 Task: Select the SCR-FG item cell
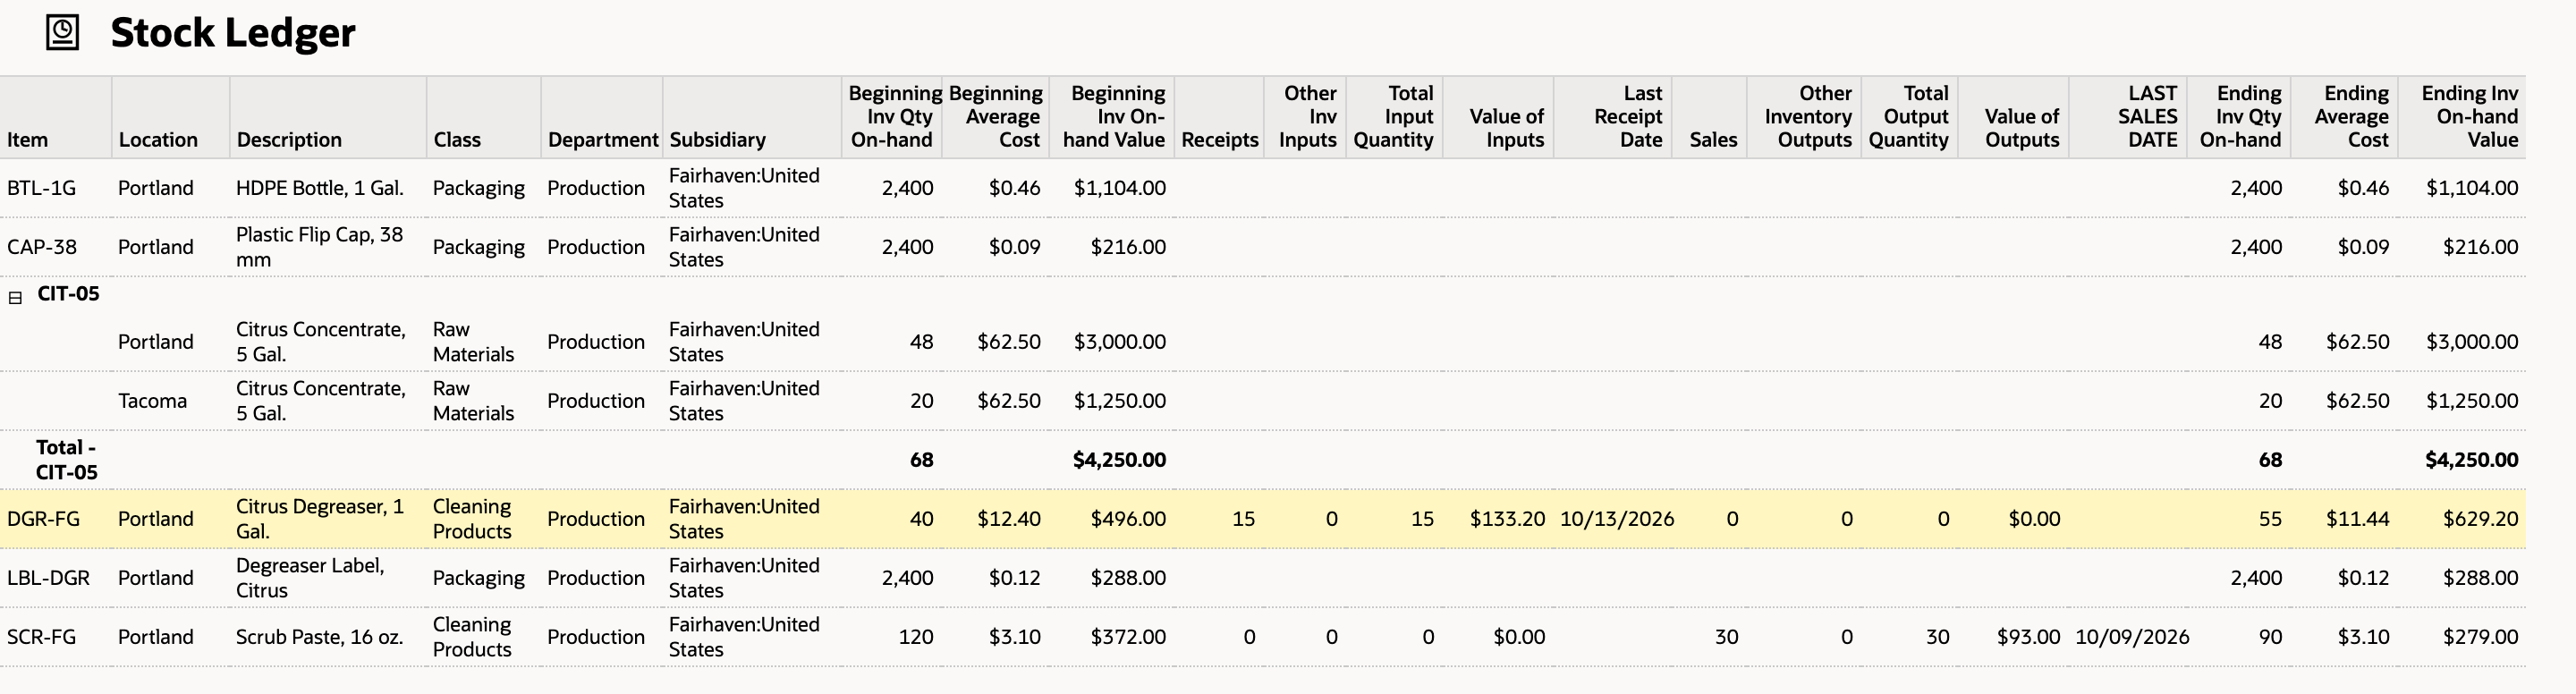(x=41, y=637)
